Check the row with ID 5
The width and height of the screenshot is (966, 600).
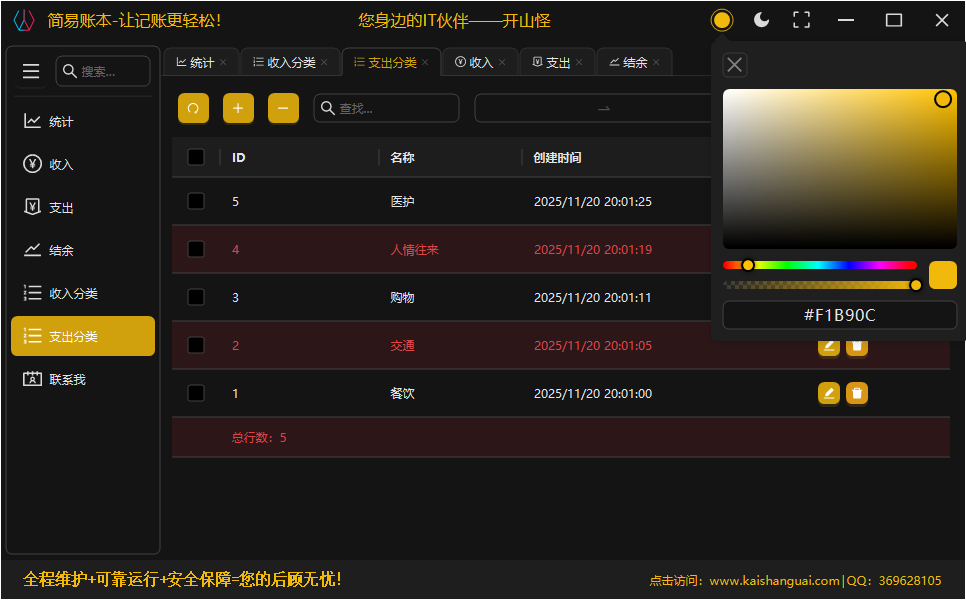pyautogui.click(x=196, y=201)
